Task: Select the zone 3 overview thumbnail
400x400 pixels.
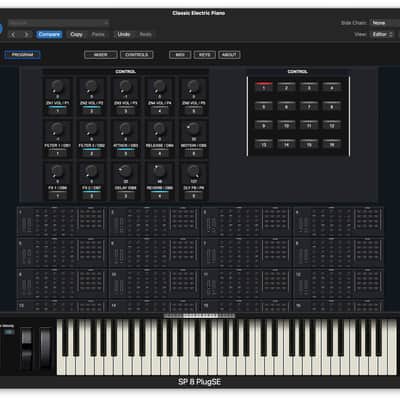Action: point(247,221)
